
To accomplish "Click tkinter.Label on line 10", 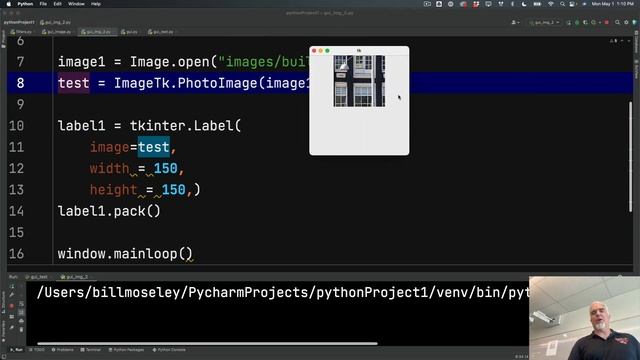I will [x=182, y=126].
